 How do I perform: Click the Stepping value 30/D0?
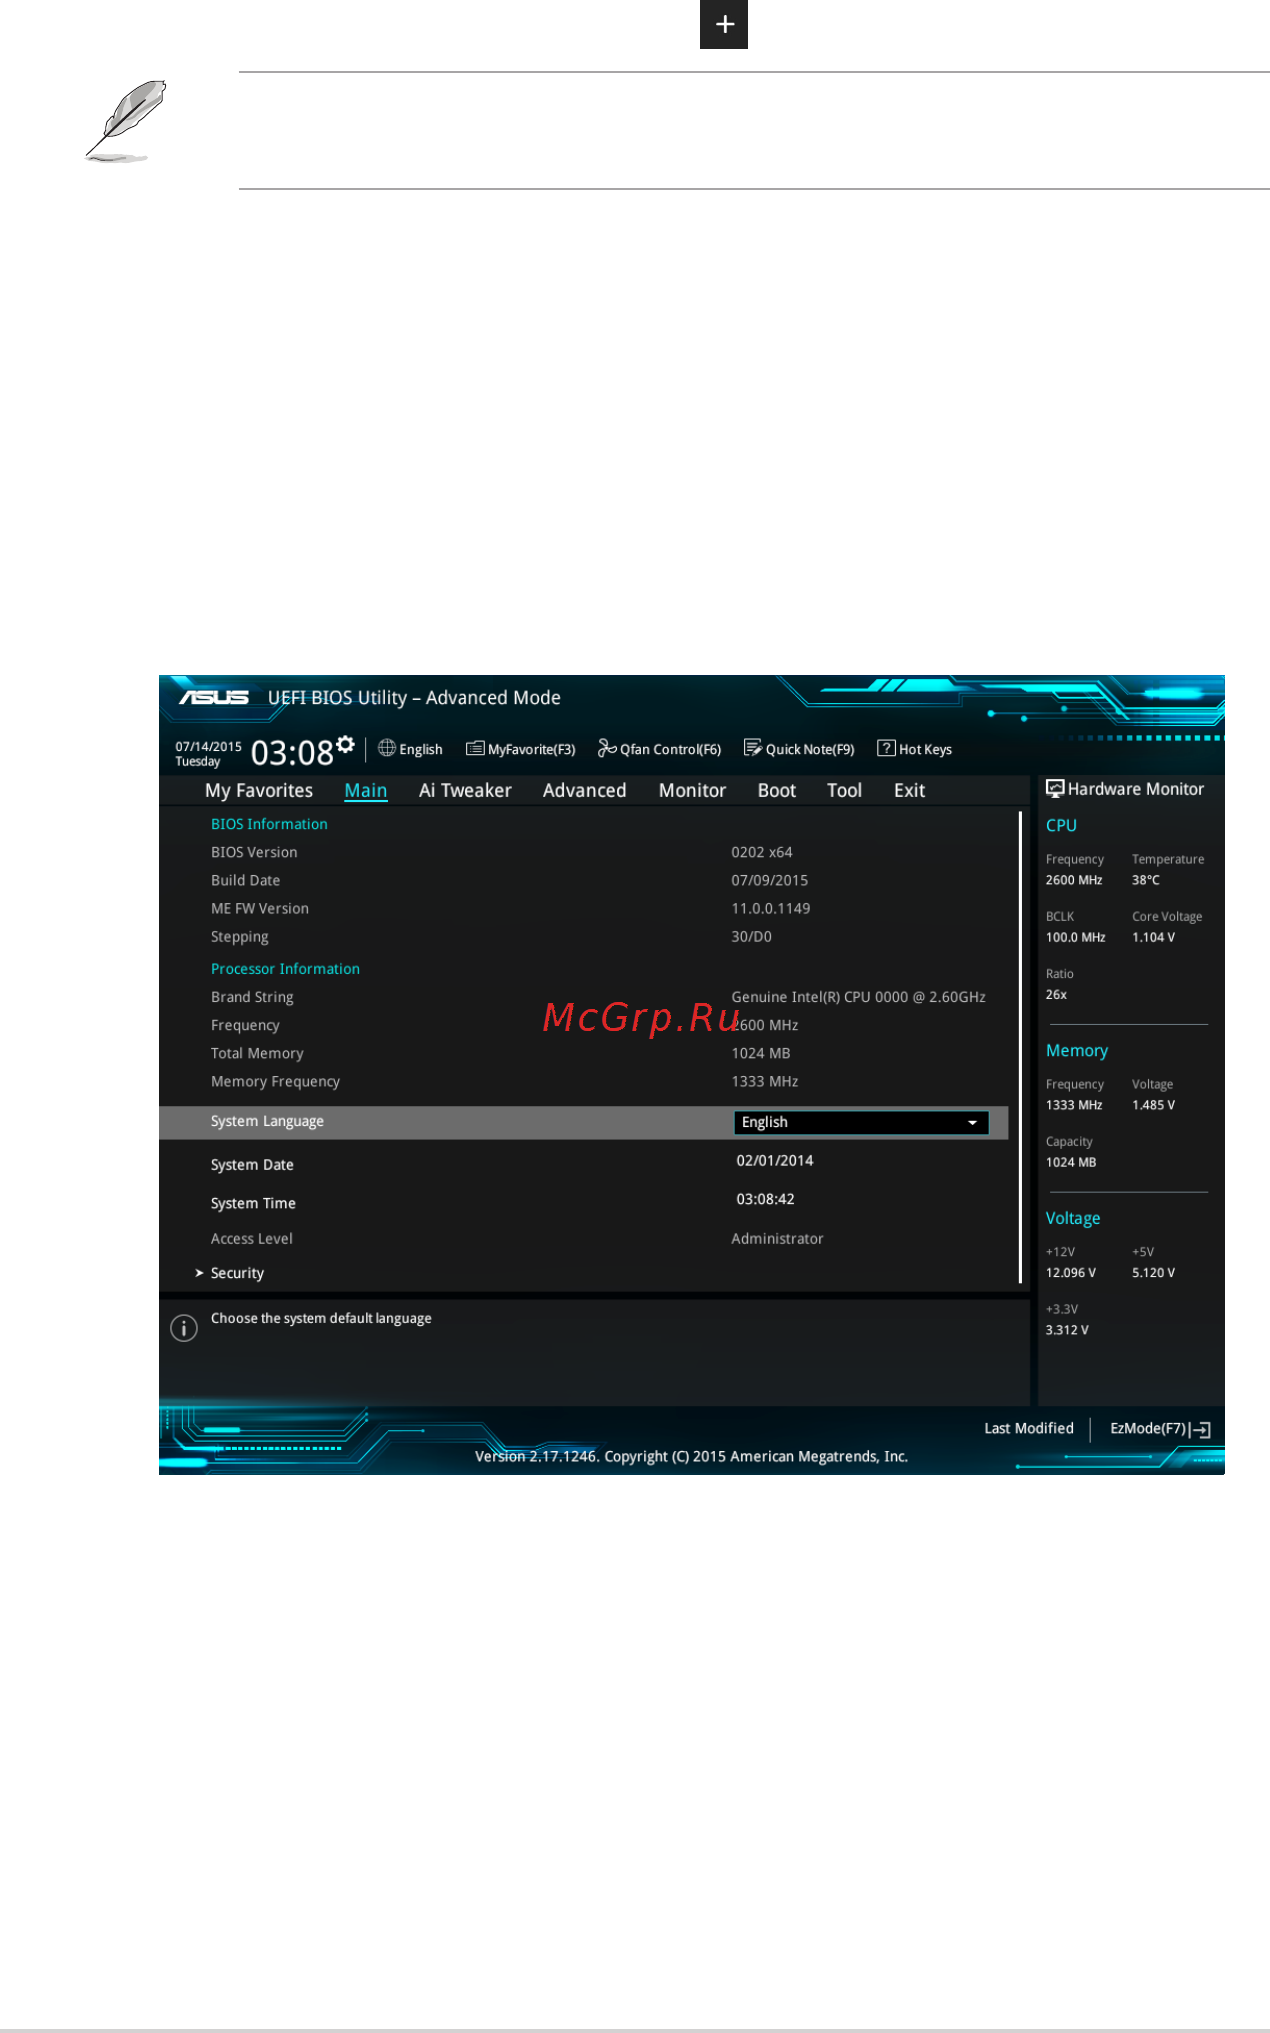pyautogui.click(x=752, y=936)
